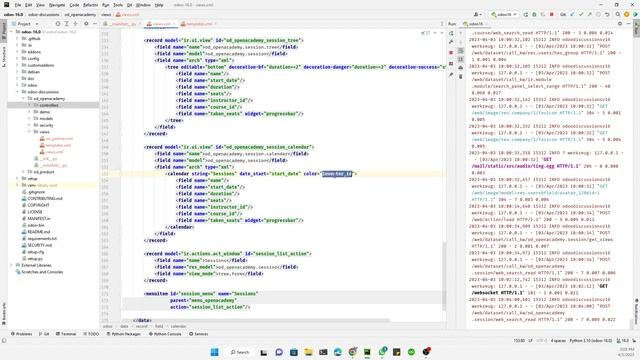Click the Expand All icon in Project panel
640x360 pixels.
67,24
